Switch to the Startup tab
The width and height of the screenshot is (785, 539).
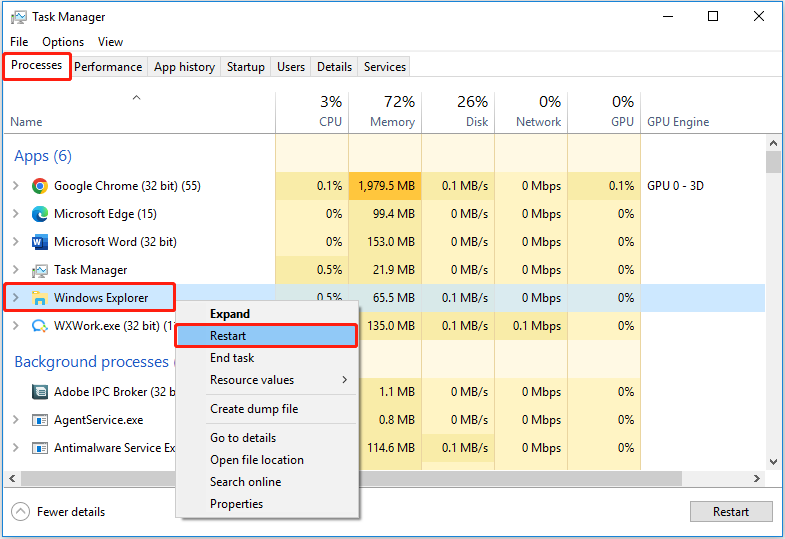point(245,67)
